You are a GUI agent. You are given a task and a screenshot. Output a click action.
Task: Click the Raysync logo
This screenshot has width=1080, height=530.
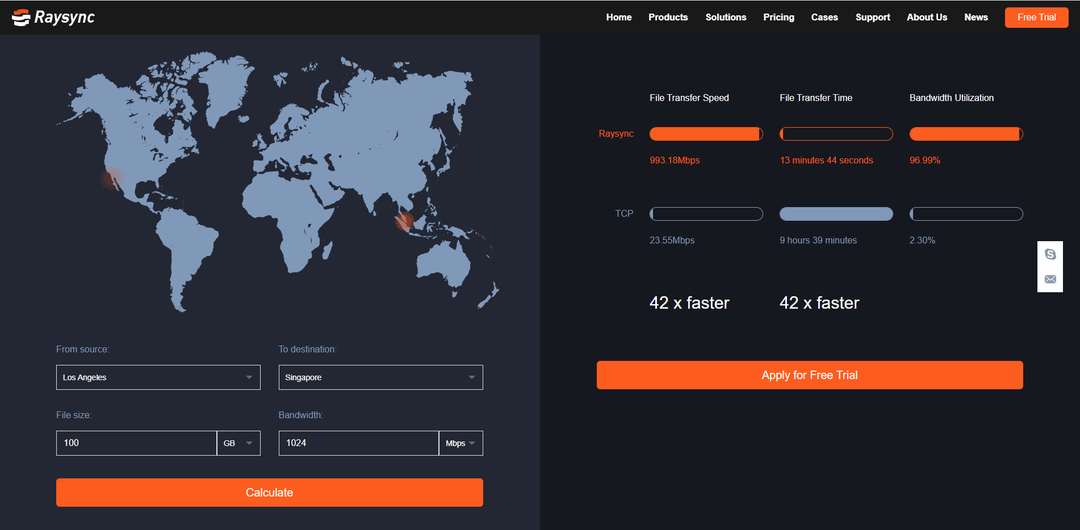pos(53,17)
